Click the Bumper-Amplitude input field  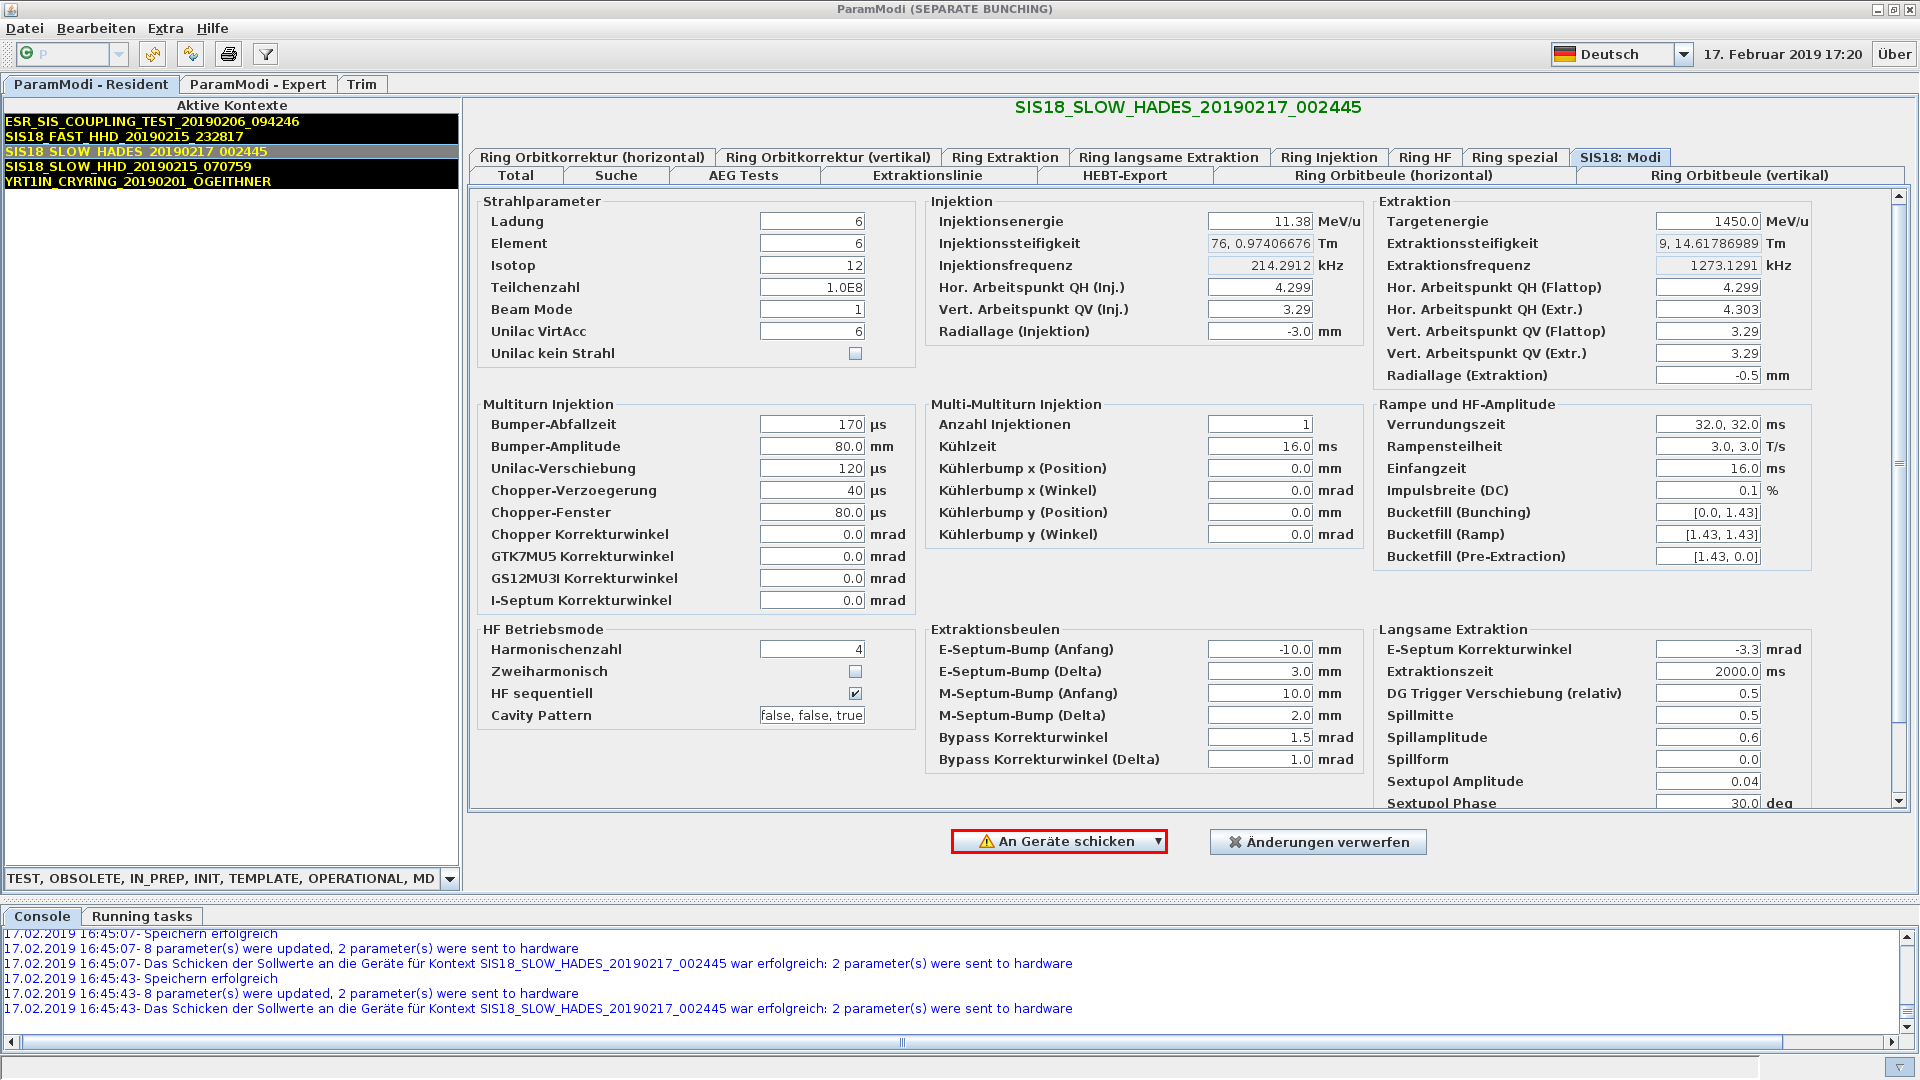(812, 447)
